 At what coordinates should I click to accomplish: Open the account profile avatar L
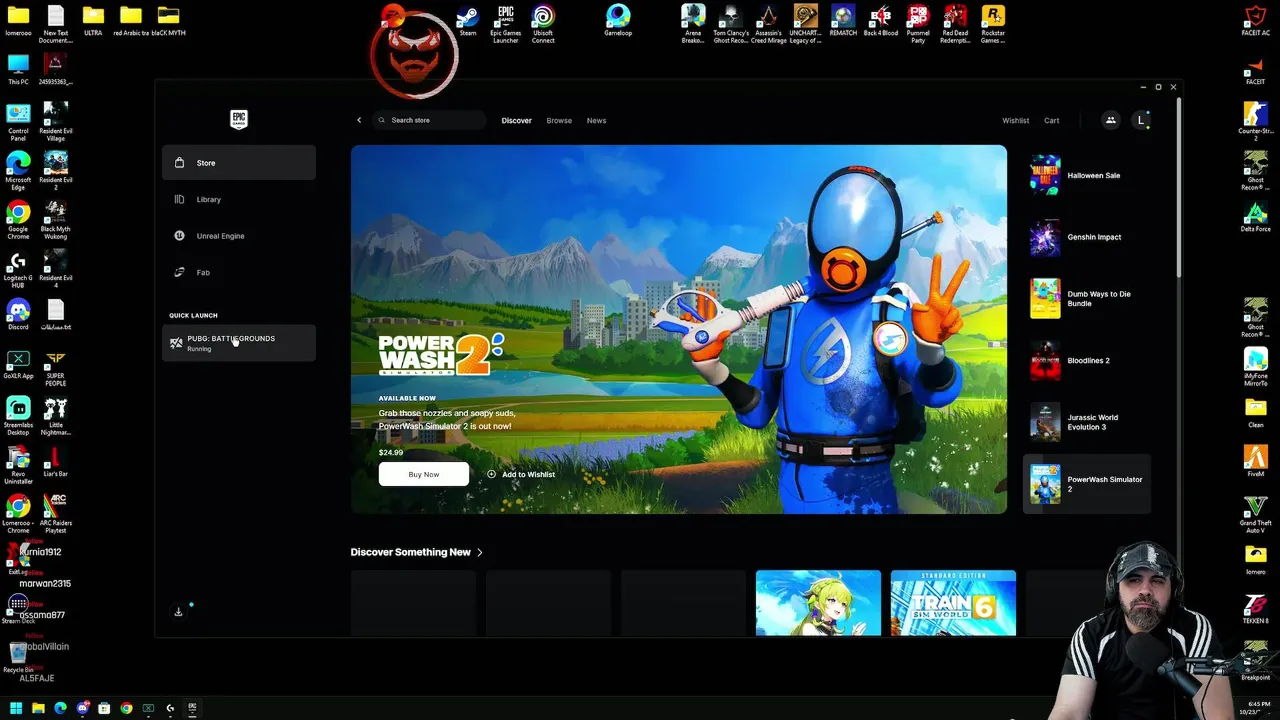point(1141,120)
